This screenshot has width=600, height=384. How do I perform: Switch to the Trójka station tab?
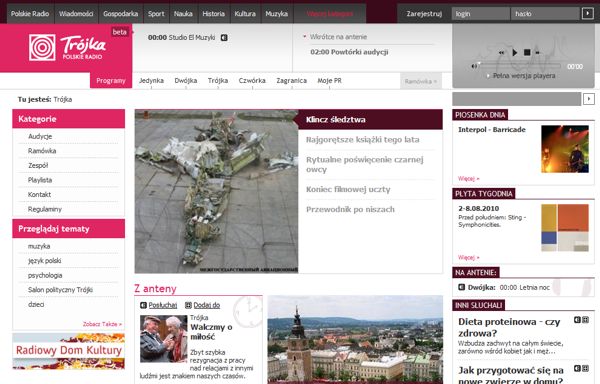click(218, 81)
